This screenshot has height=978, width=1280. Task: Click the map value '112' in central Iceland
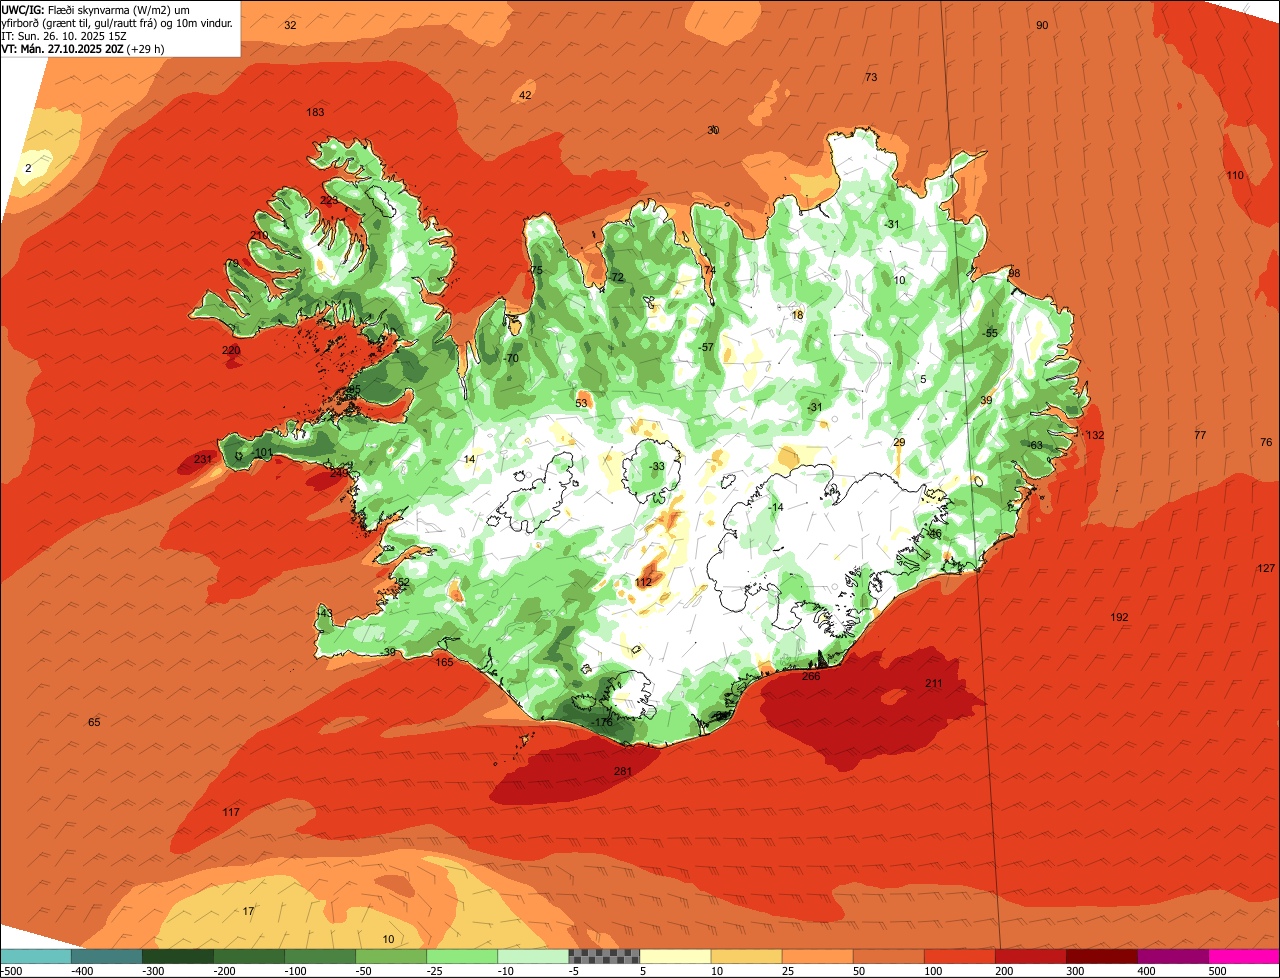(x=643, y=582)
